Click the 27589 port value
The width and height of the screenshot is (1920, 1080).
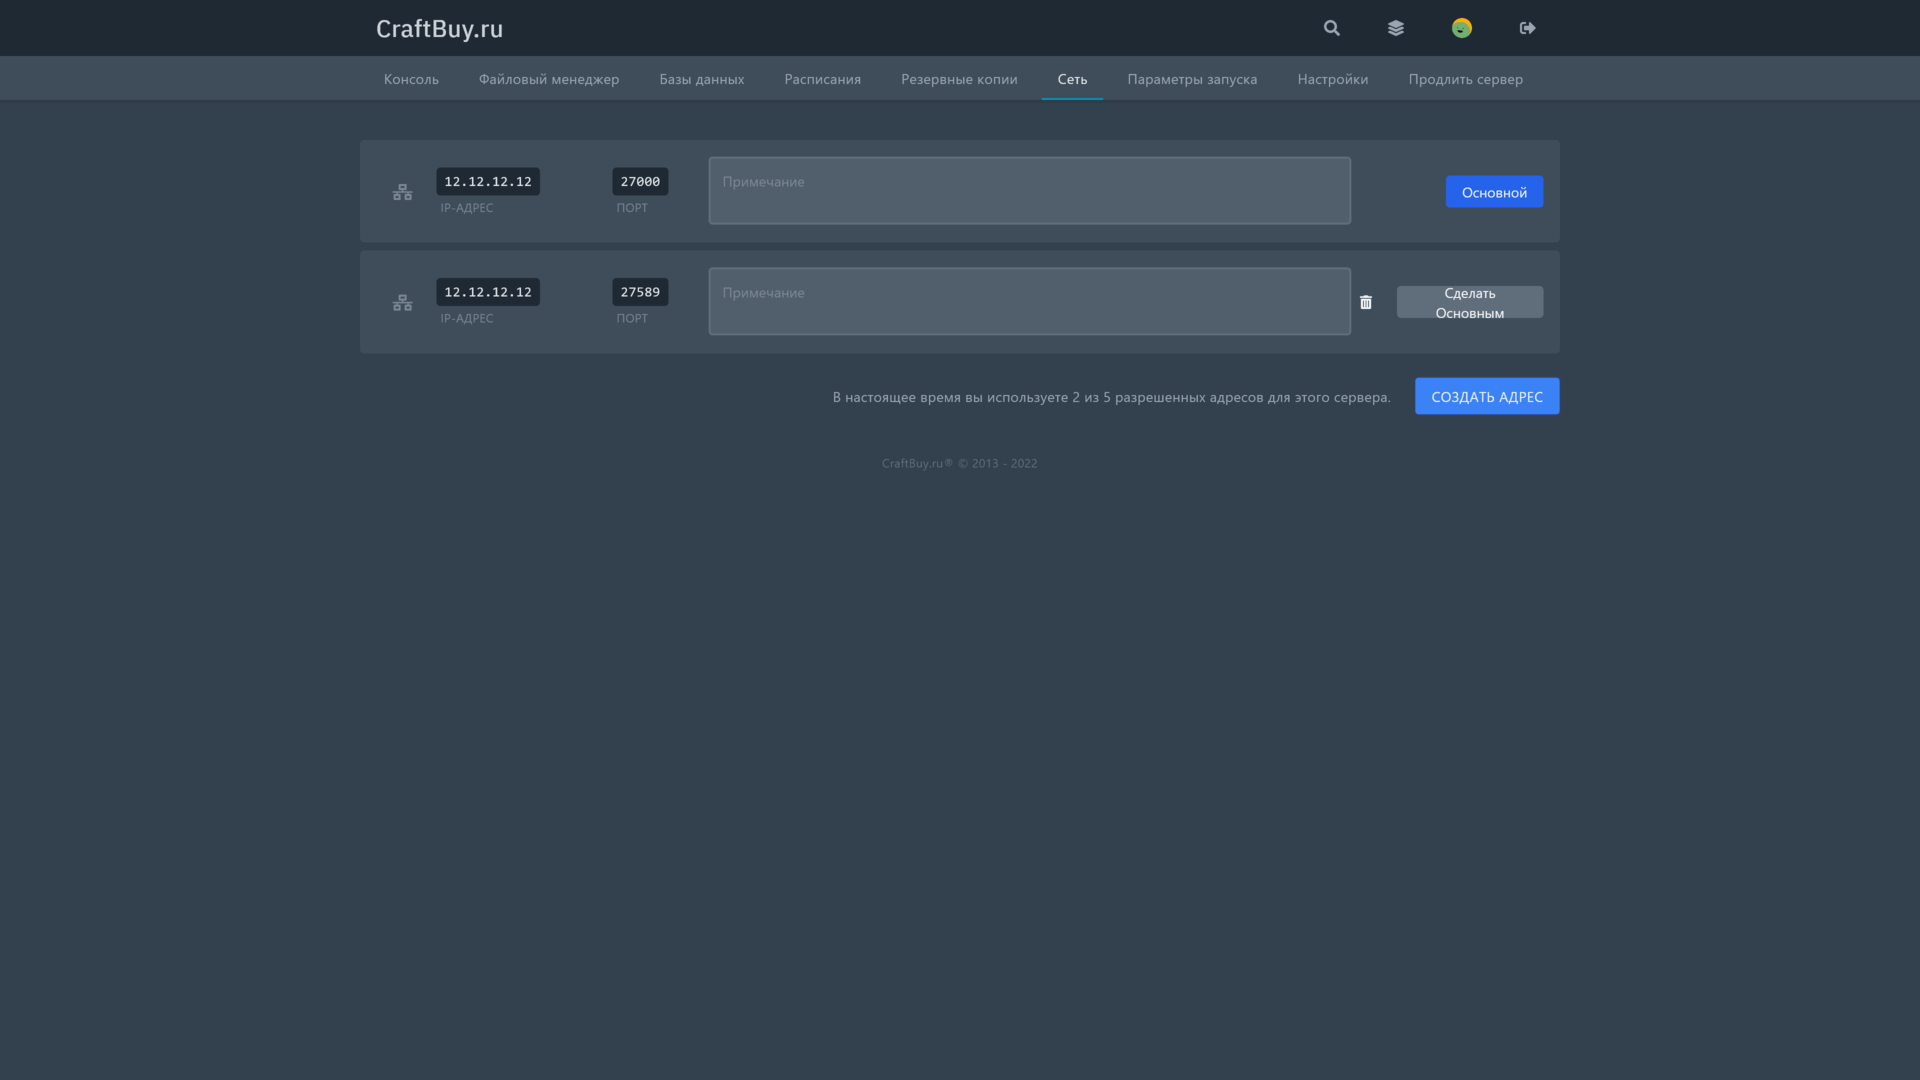click(640, 292)
